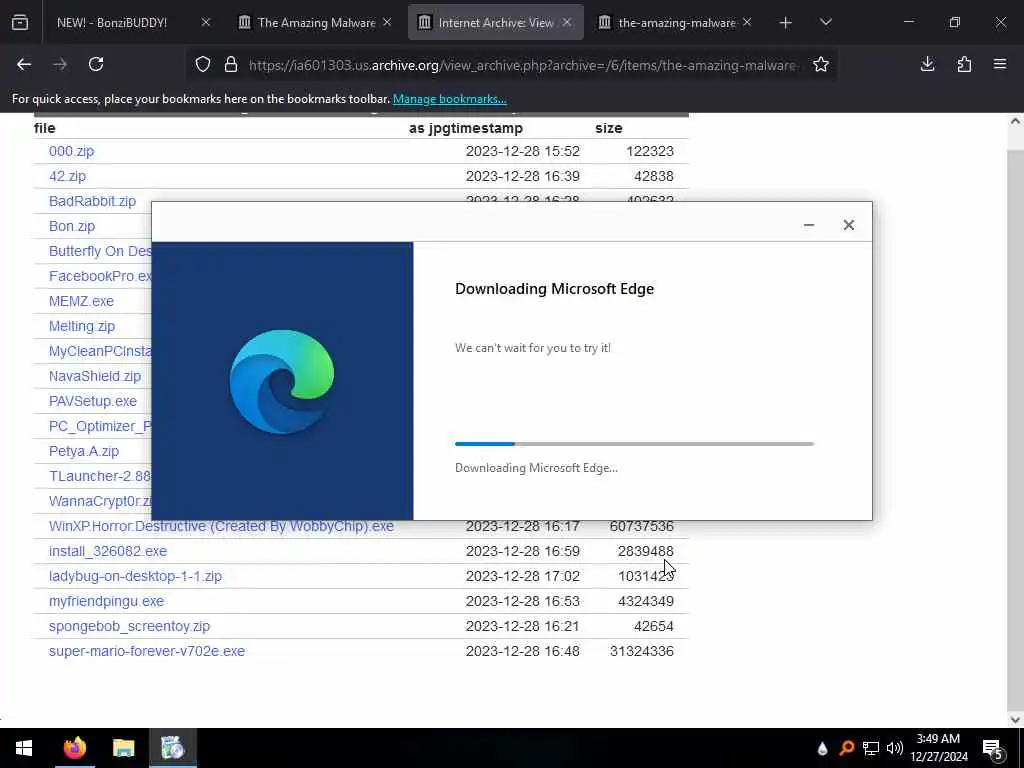The image size is (1024, 768).
Task: Show site security padlock info
Action: 231,65
